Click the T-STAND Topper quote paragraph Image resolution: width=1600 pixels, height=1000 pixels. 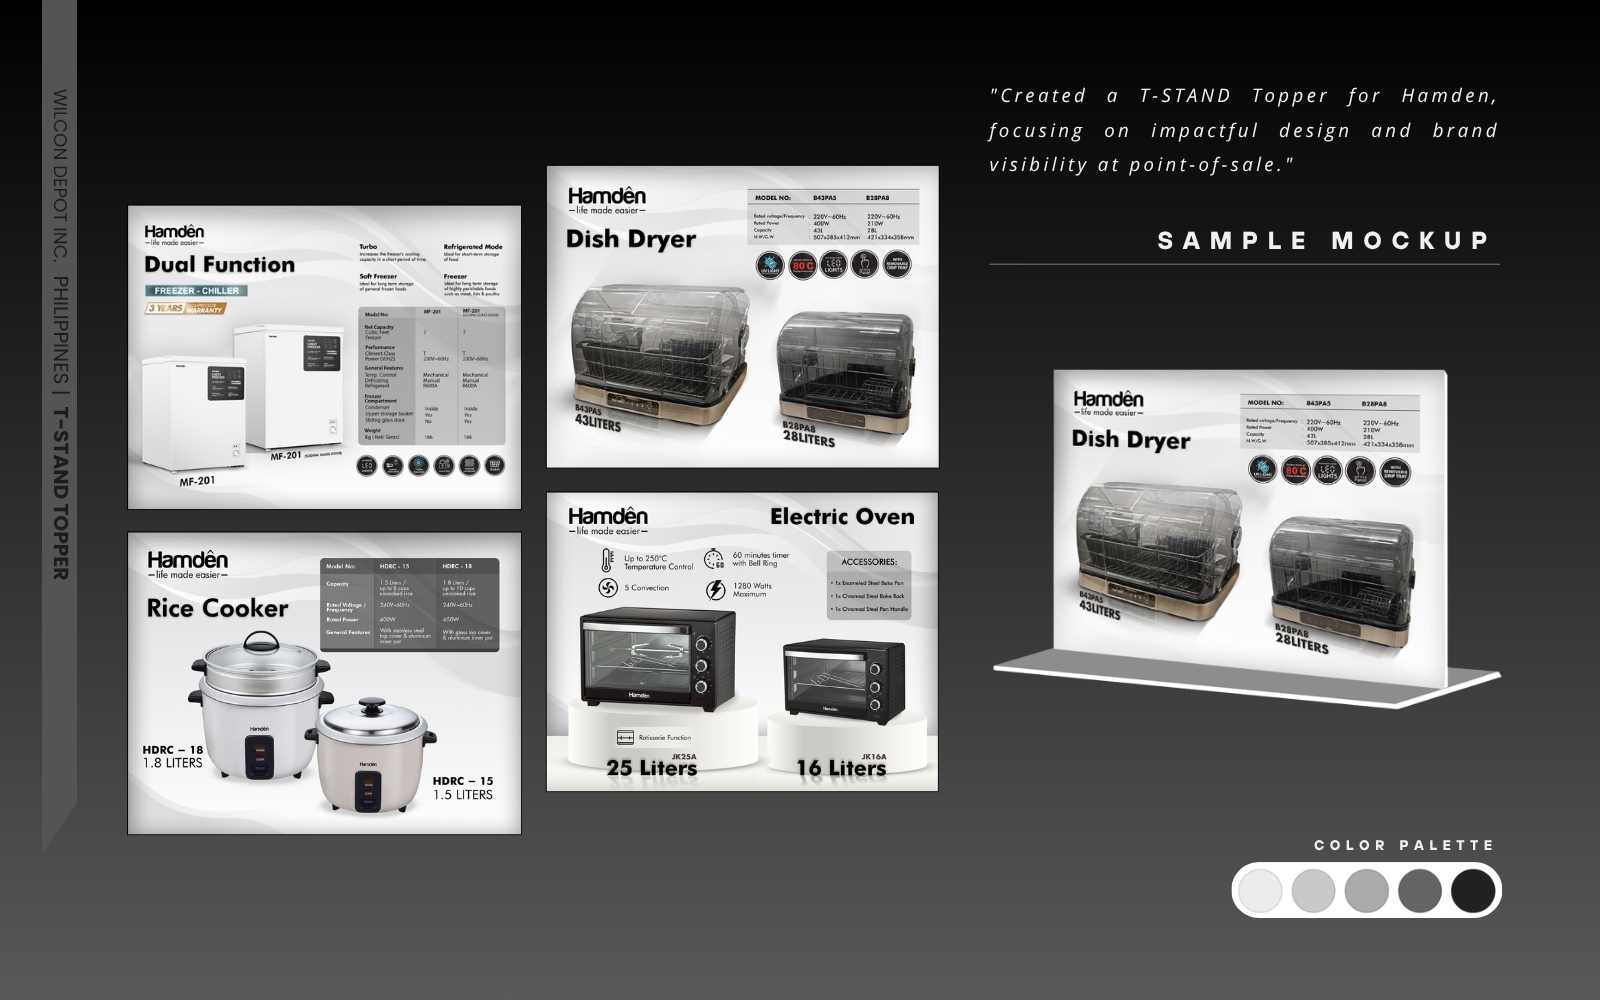[x=1244, y=130]
